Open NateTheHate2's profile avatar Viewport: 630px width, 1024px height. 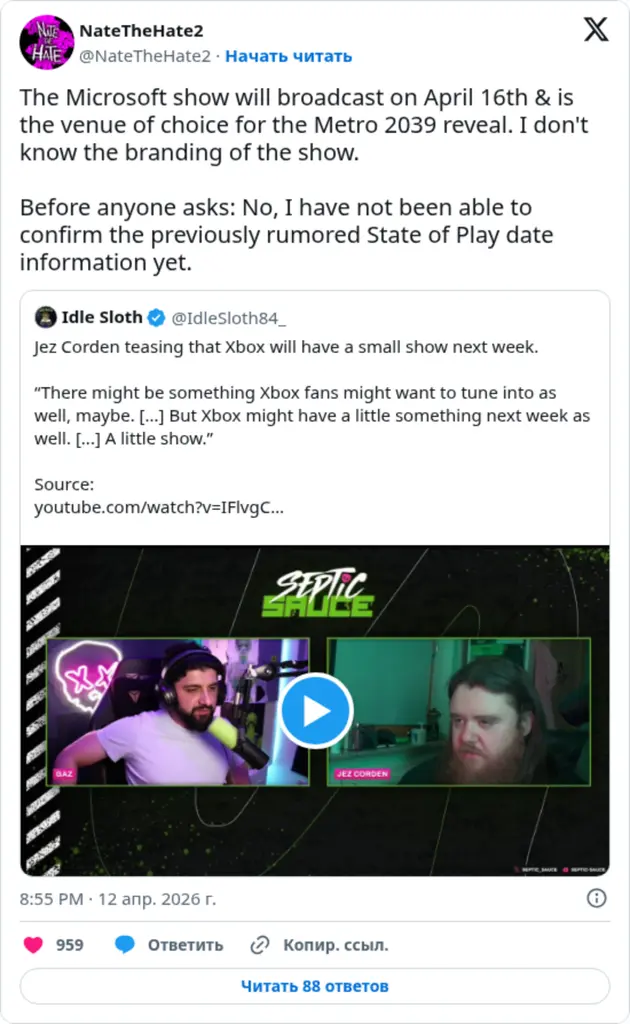click(x=45, y=42)
